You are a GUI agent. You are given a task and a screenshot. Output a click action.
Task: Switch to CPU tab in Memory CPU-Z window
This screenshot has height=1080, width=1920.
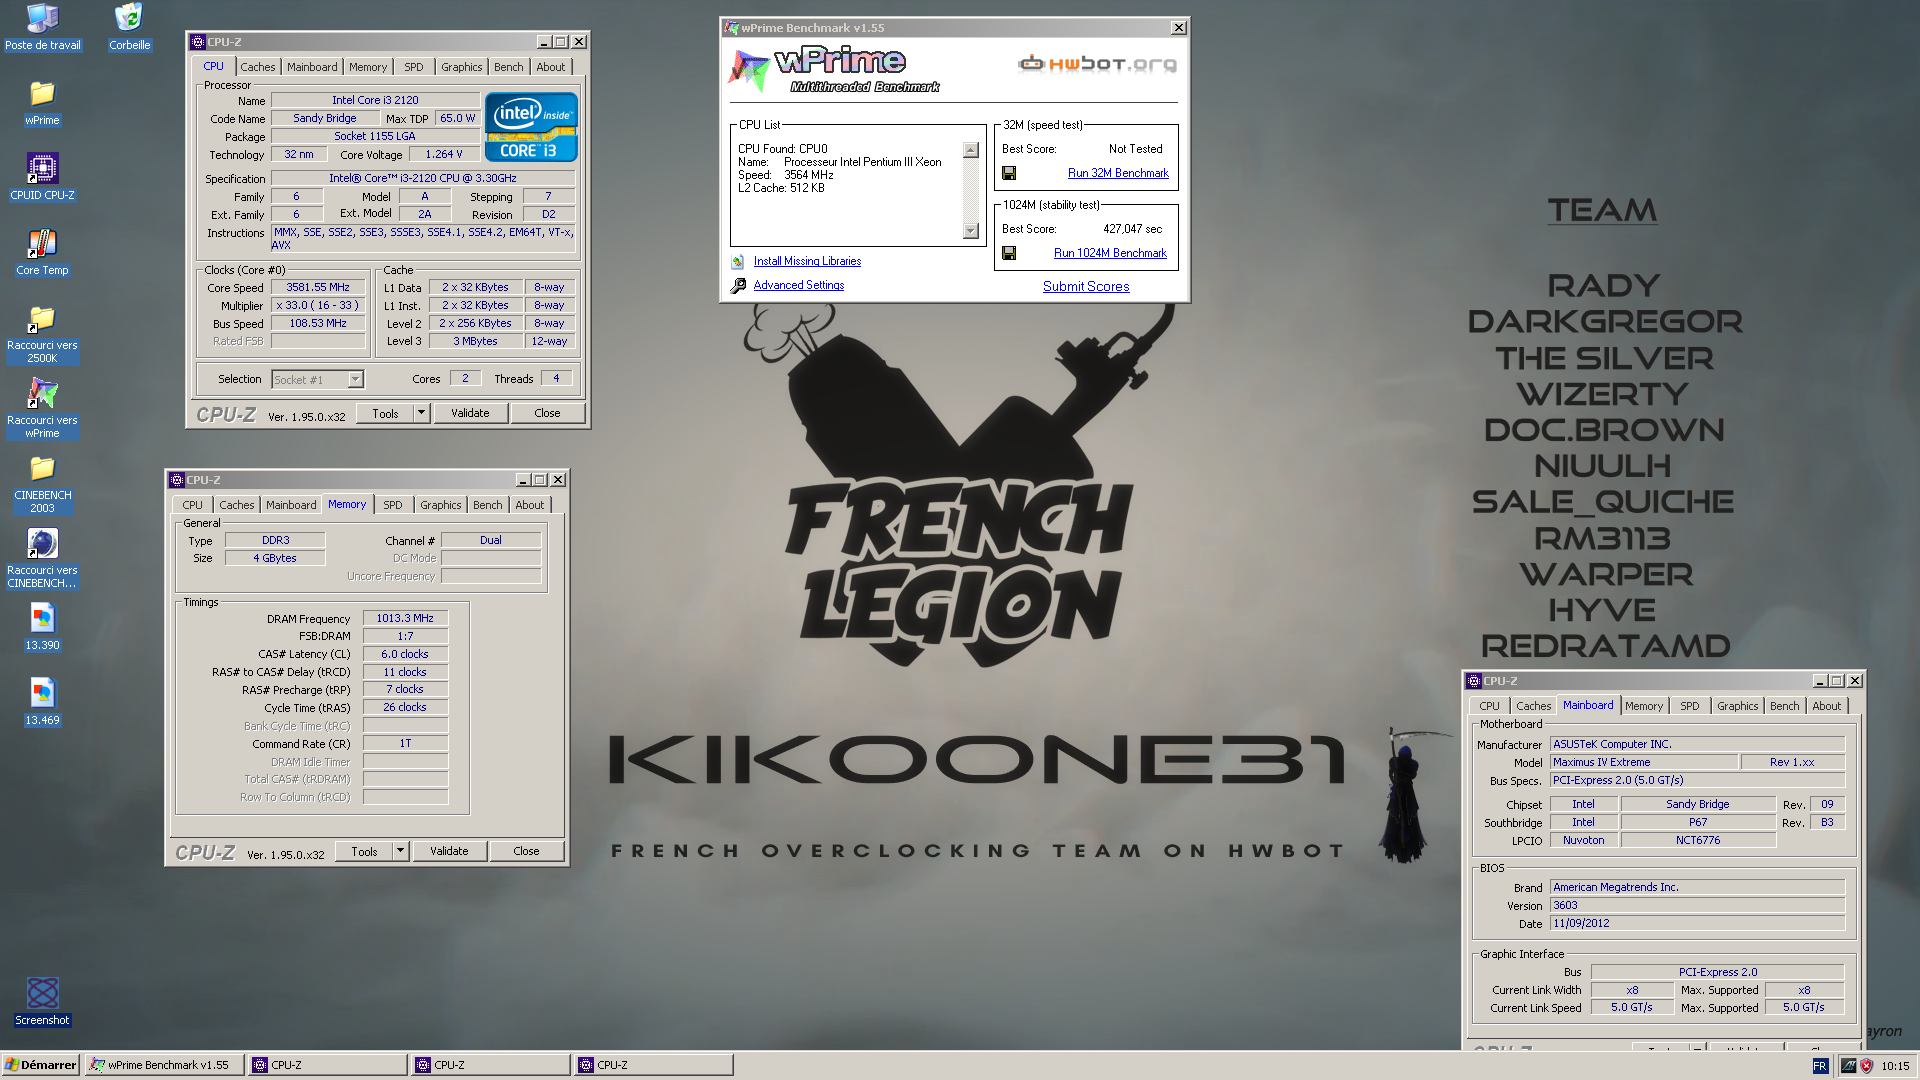(193, 505)
